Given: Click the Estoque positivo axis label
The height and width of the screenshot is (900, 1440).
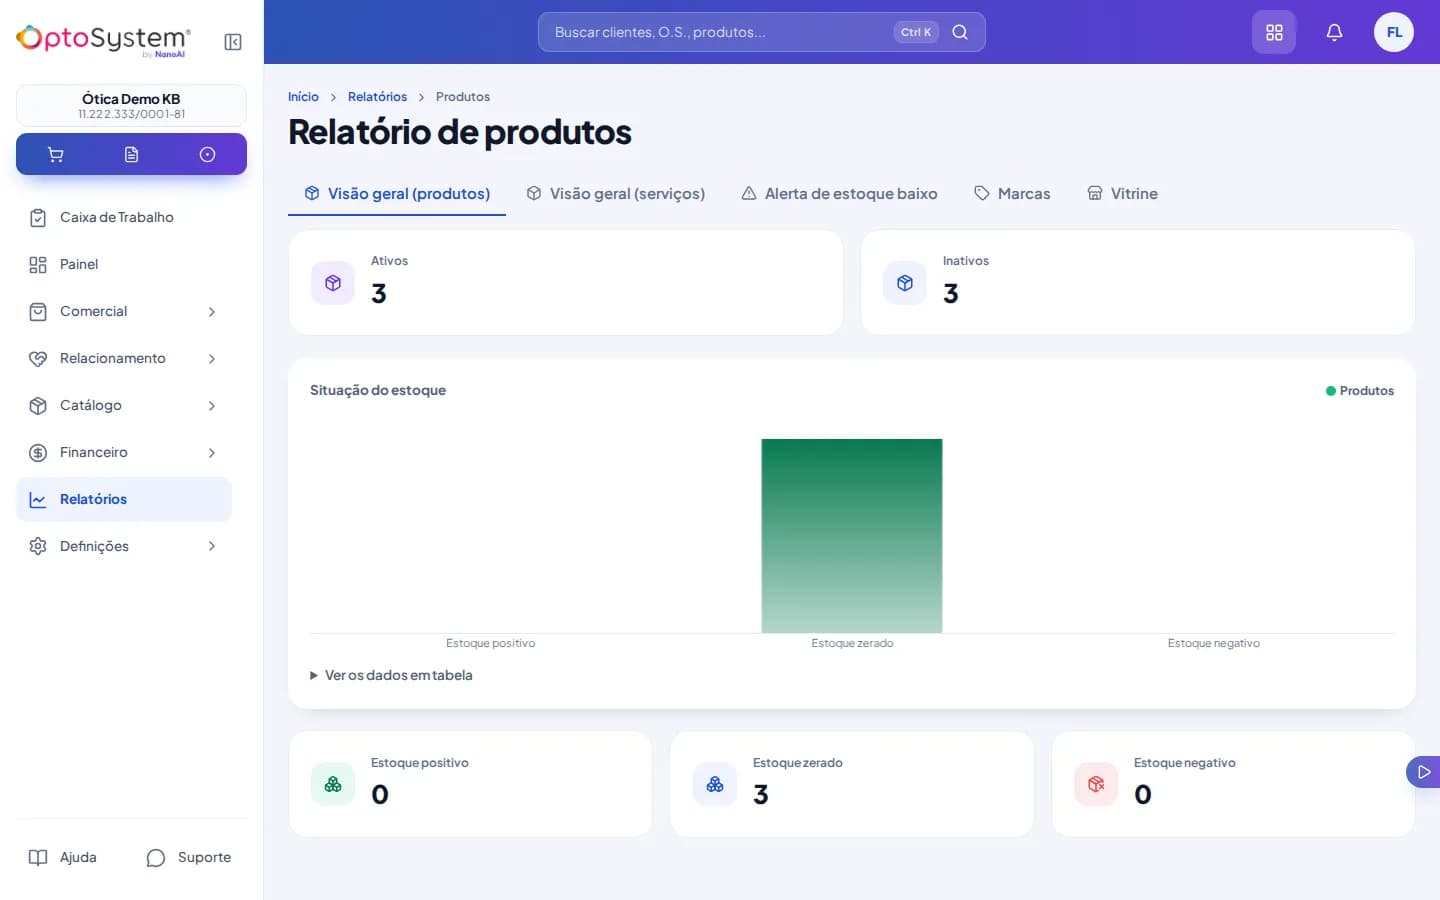Looking at the screenshot, I should [x=490, y=643].
